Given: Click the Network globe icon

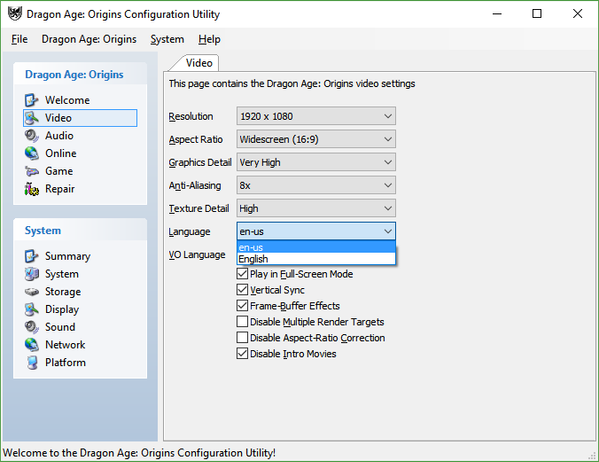Looking at the screenshot, I should [31, 345].
